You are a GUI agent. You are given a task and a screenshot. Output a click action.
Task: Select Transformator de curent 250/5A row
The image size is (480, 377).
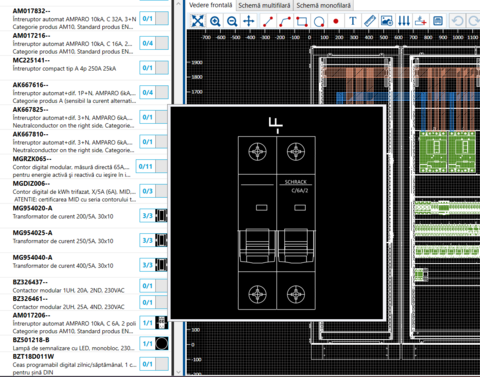click(85, 241)
